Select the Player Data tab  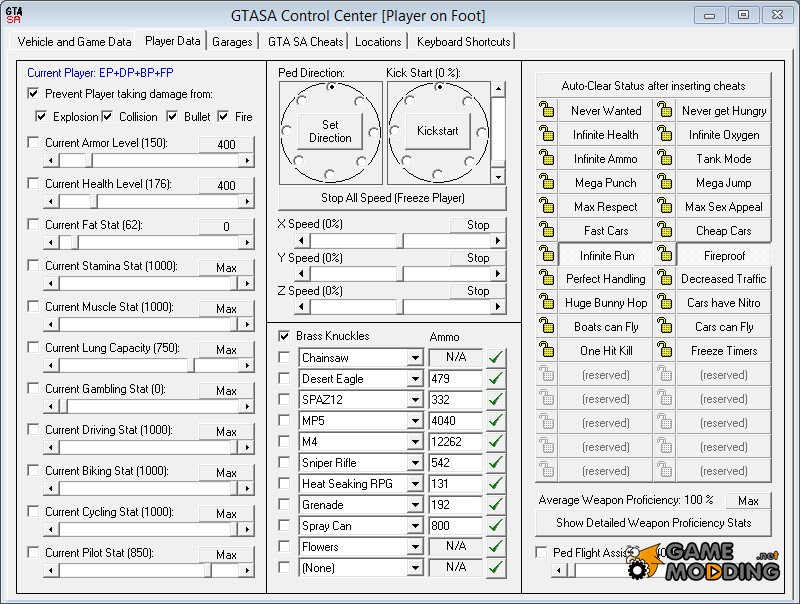(x=172, y=41)
